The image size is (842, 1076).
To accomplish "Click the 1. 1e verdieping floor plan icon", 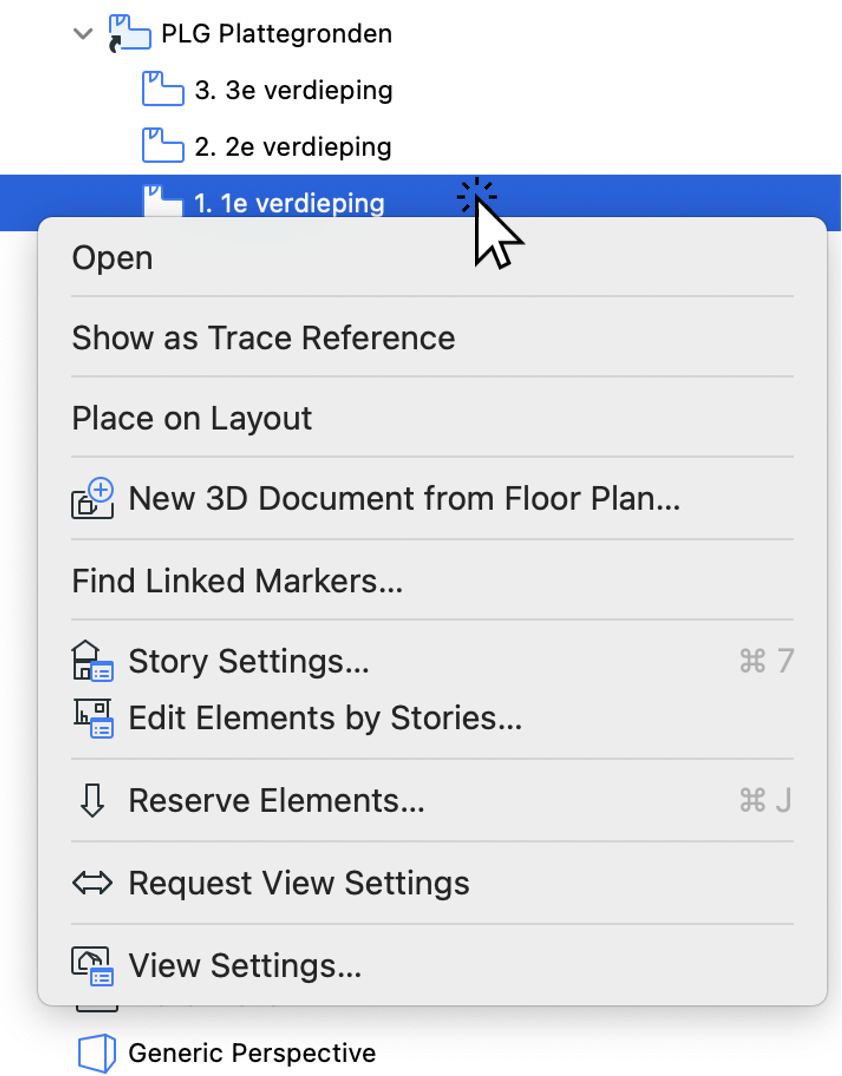I will coord(163,201).
